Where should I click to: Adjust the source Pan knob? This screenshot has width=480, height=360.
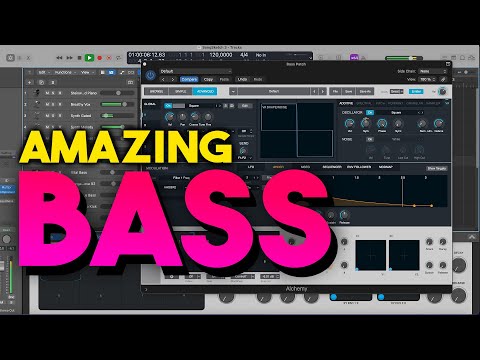(182, 117)
